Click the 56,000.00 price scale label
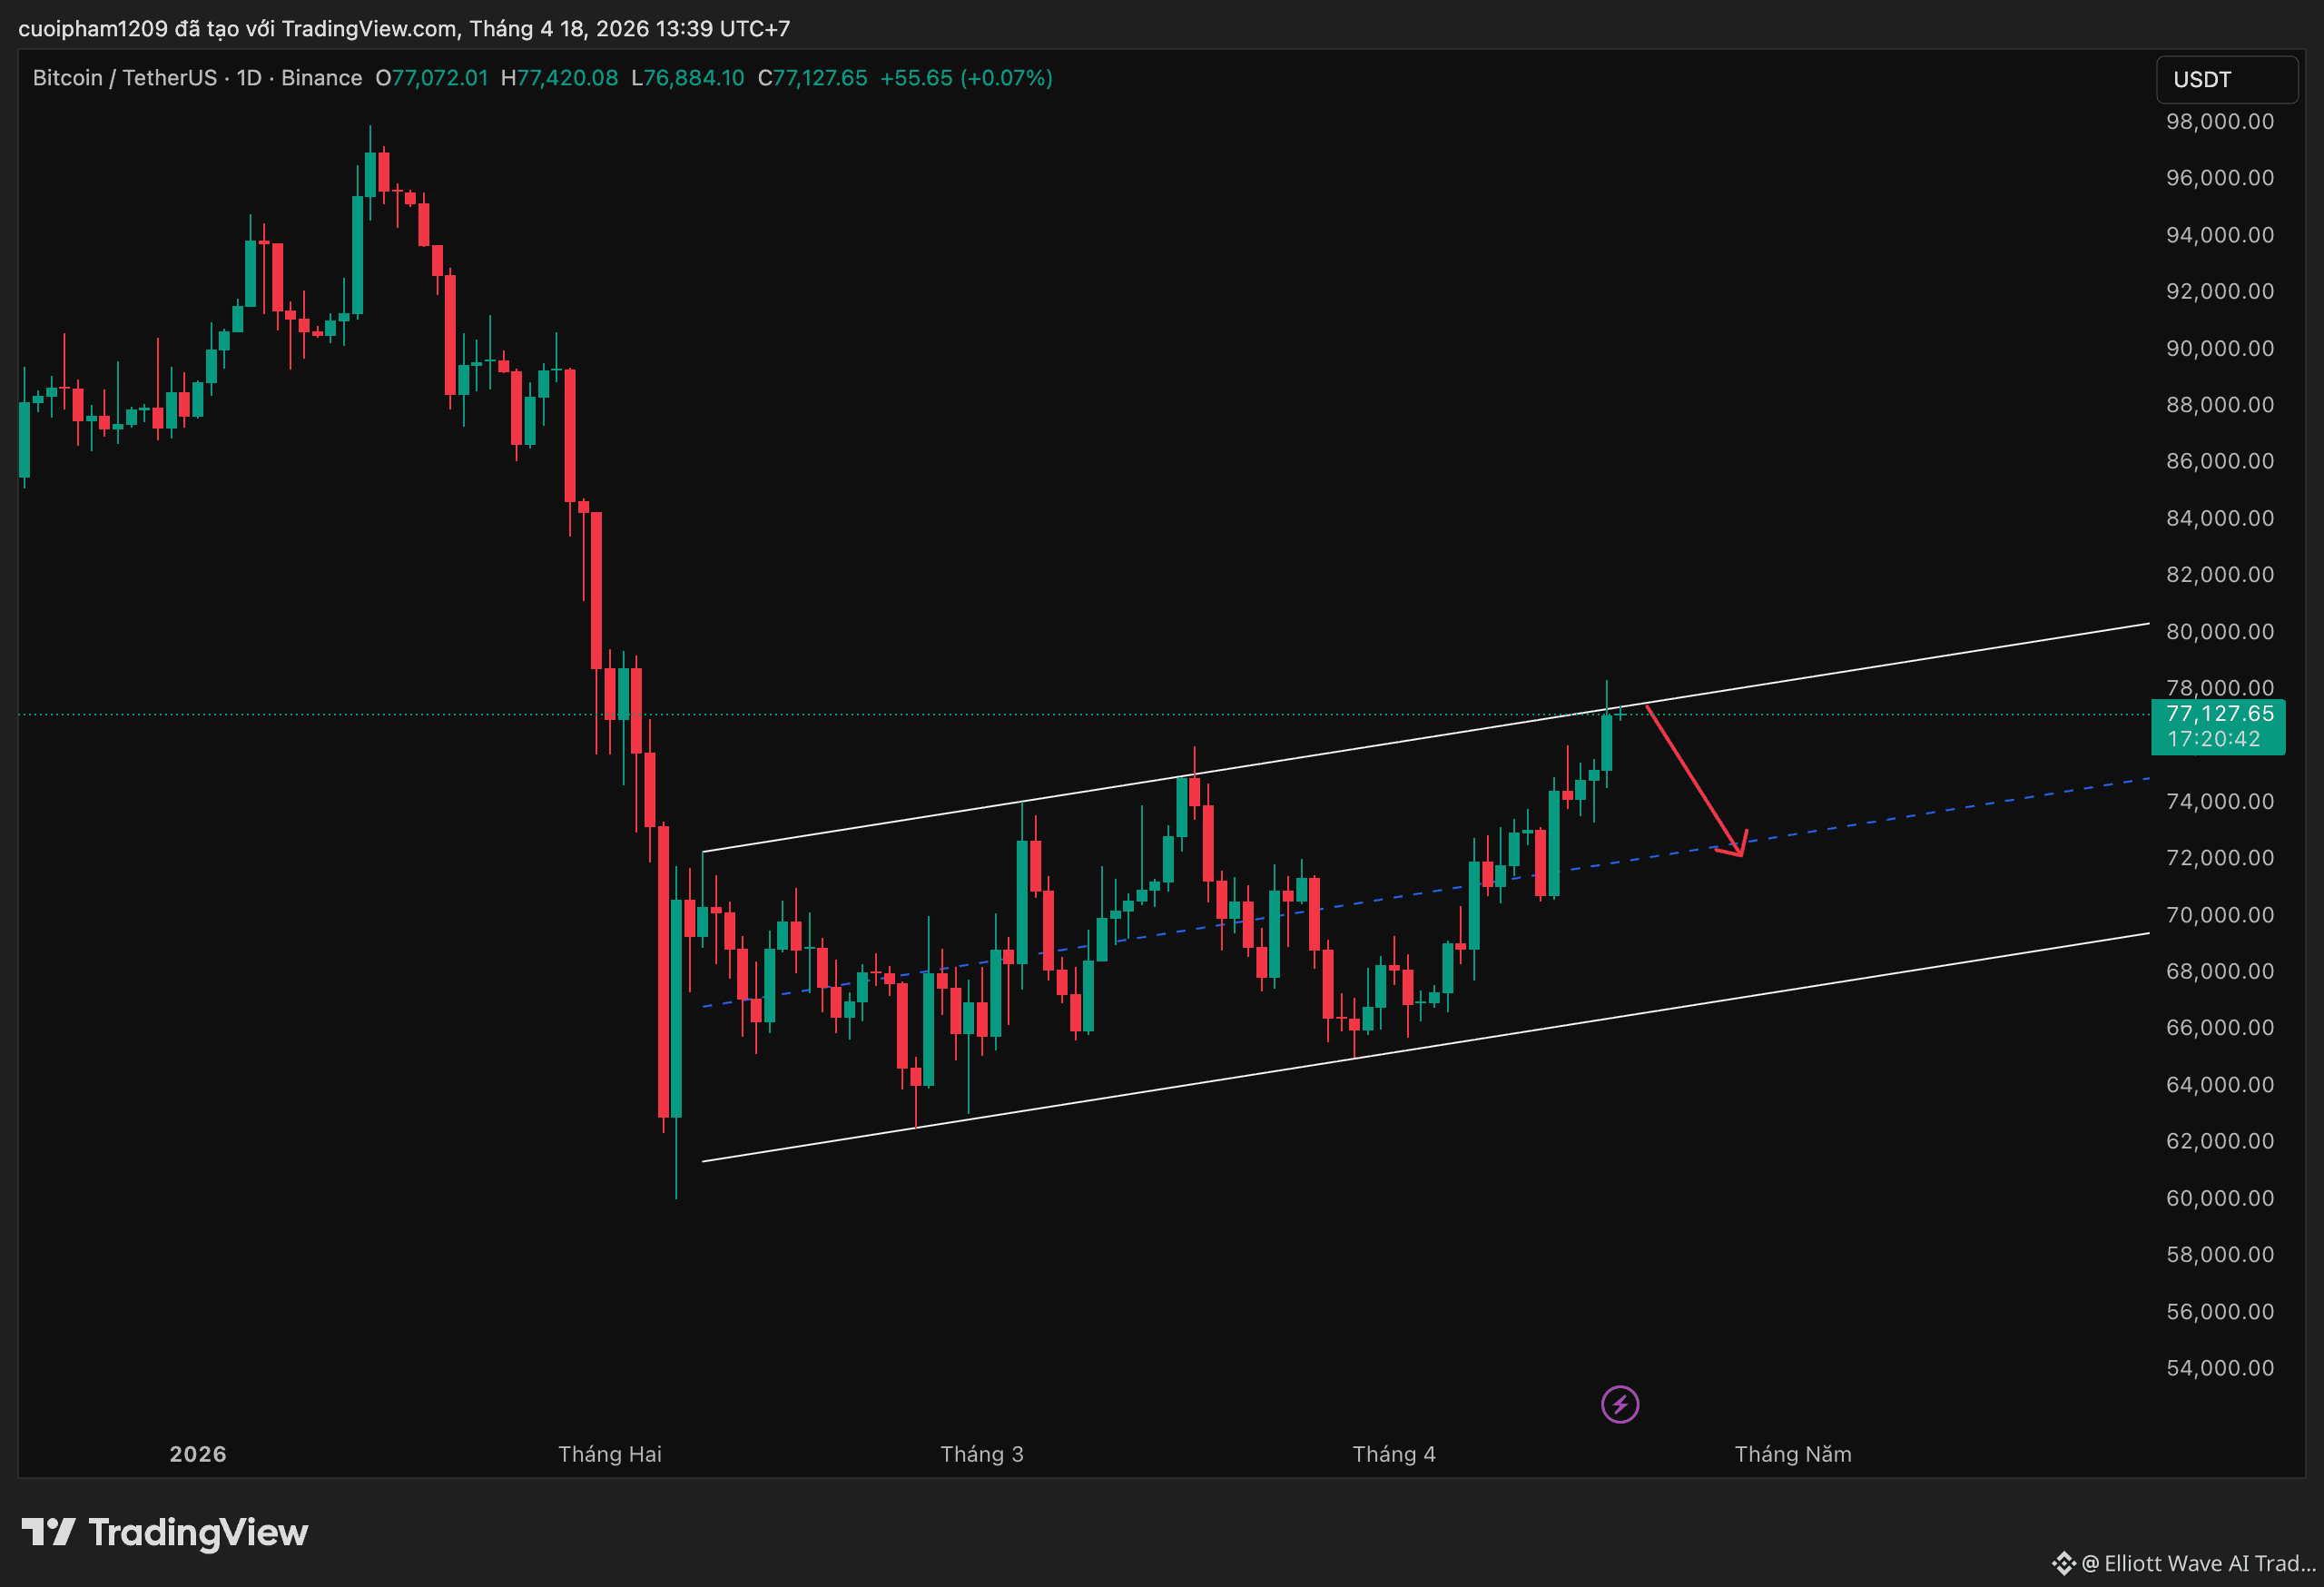Screen dimensions: 2324x1587 tap(2220, 1311)
